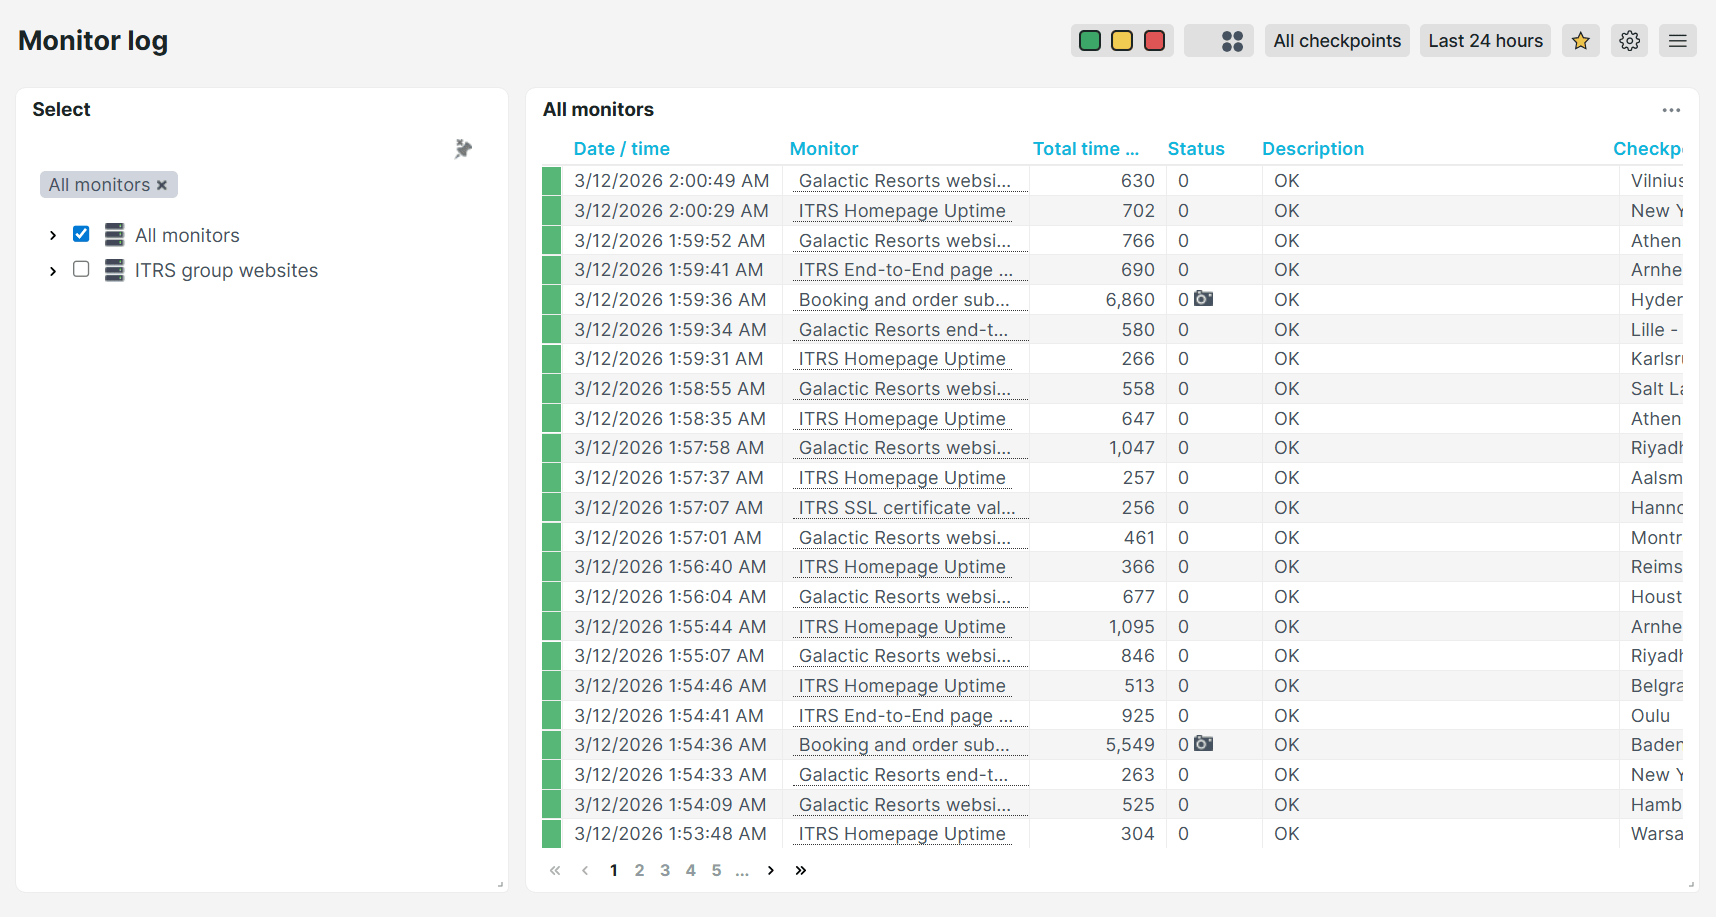Open the Last 24 hours time selector
The width and height of the screenshot is (1716, 917).
click(x=1485, y=40)
